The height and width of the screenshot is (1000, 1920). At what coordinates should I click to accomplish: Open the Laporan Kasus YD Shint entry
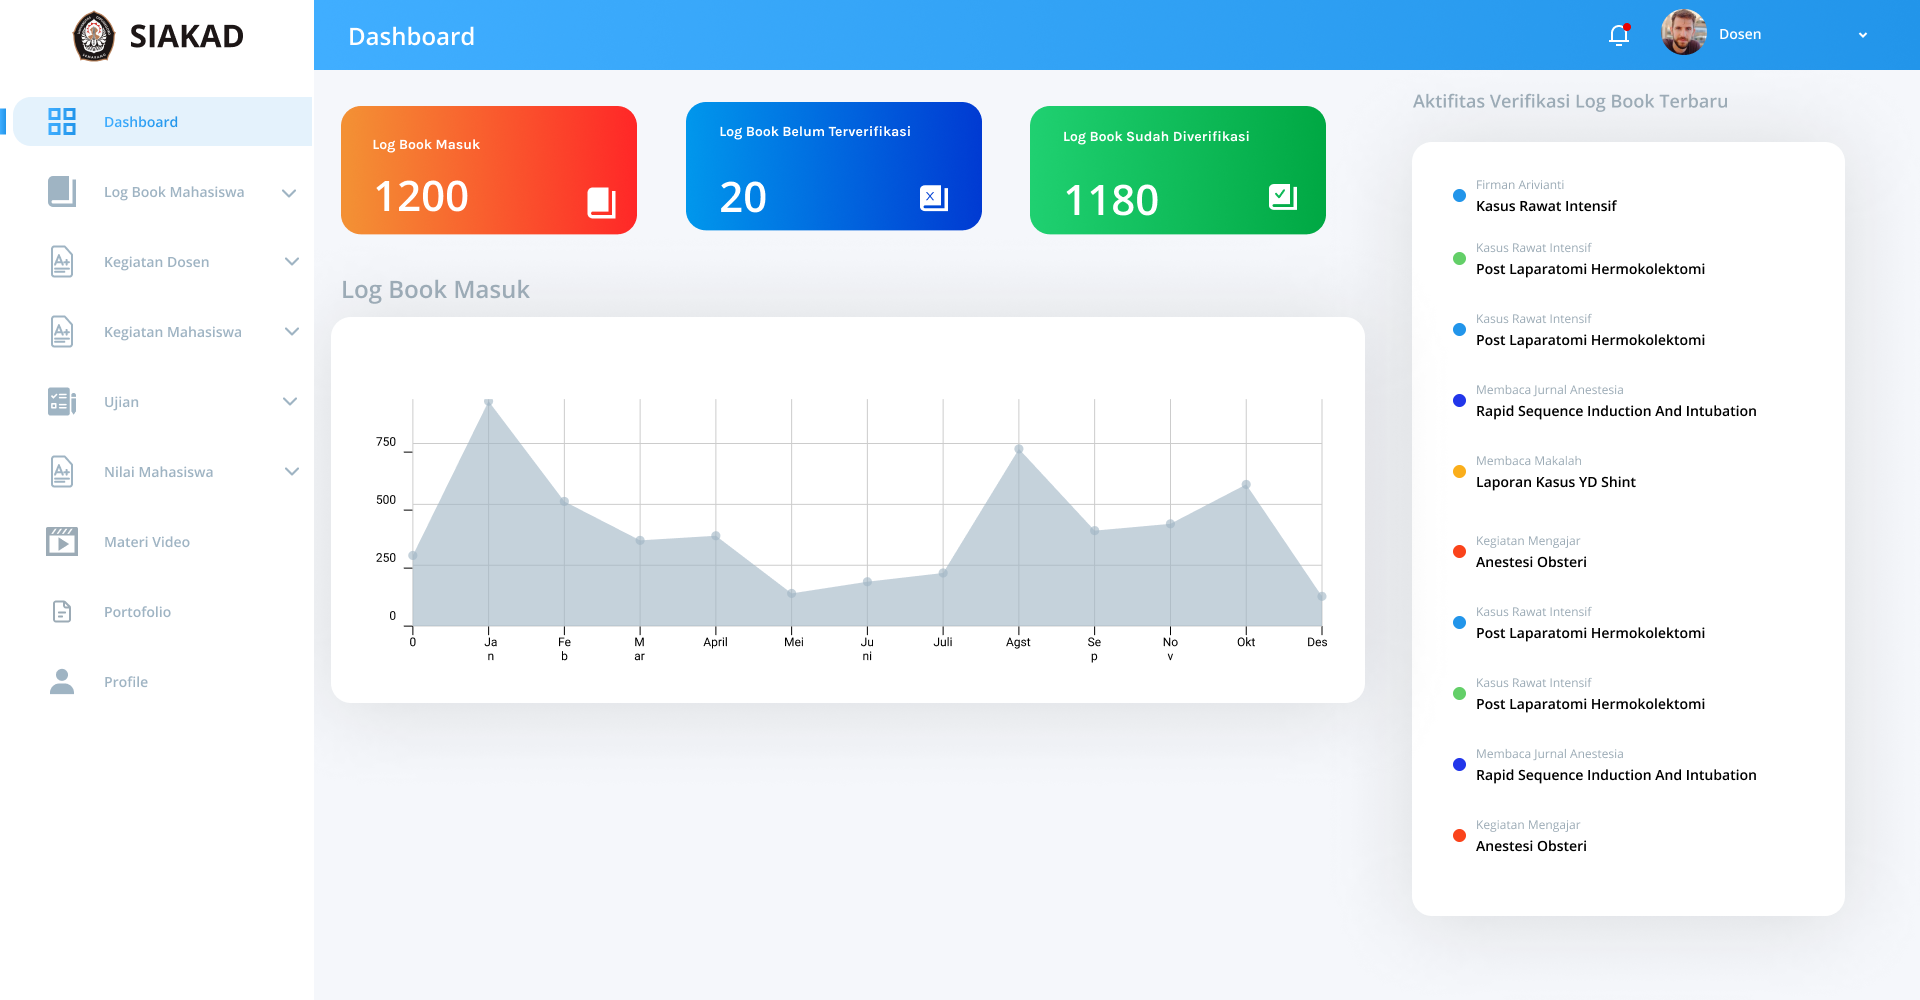[x=1555, y=482]
